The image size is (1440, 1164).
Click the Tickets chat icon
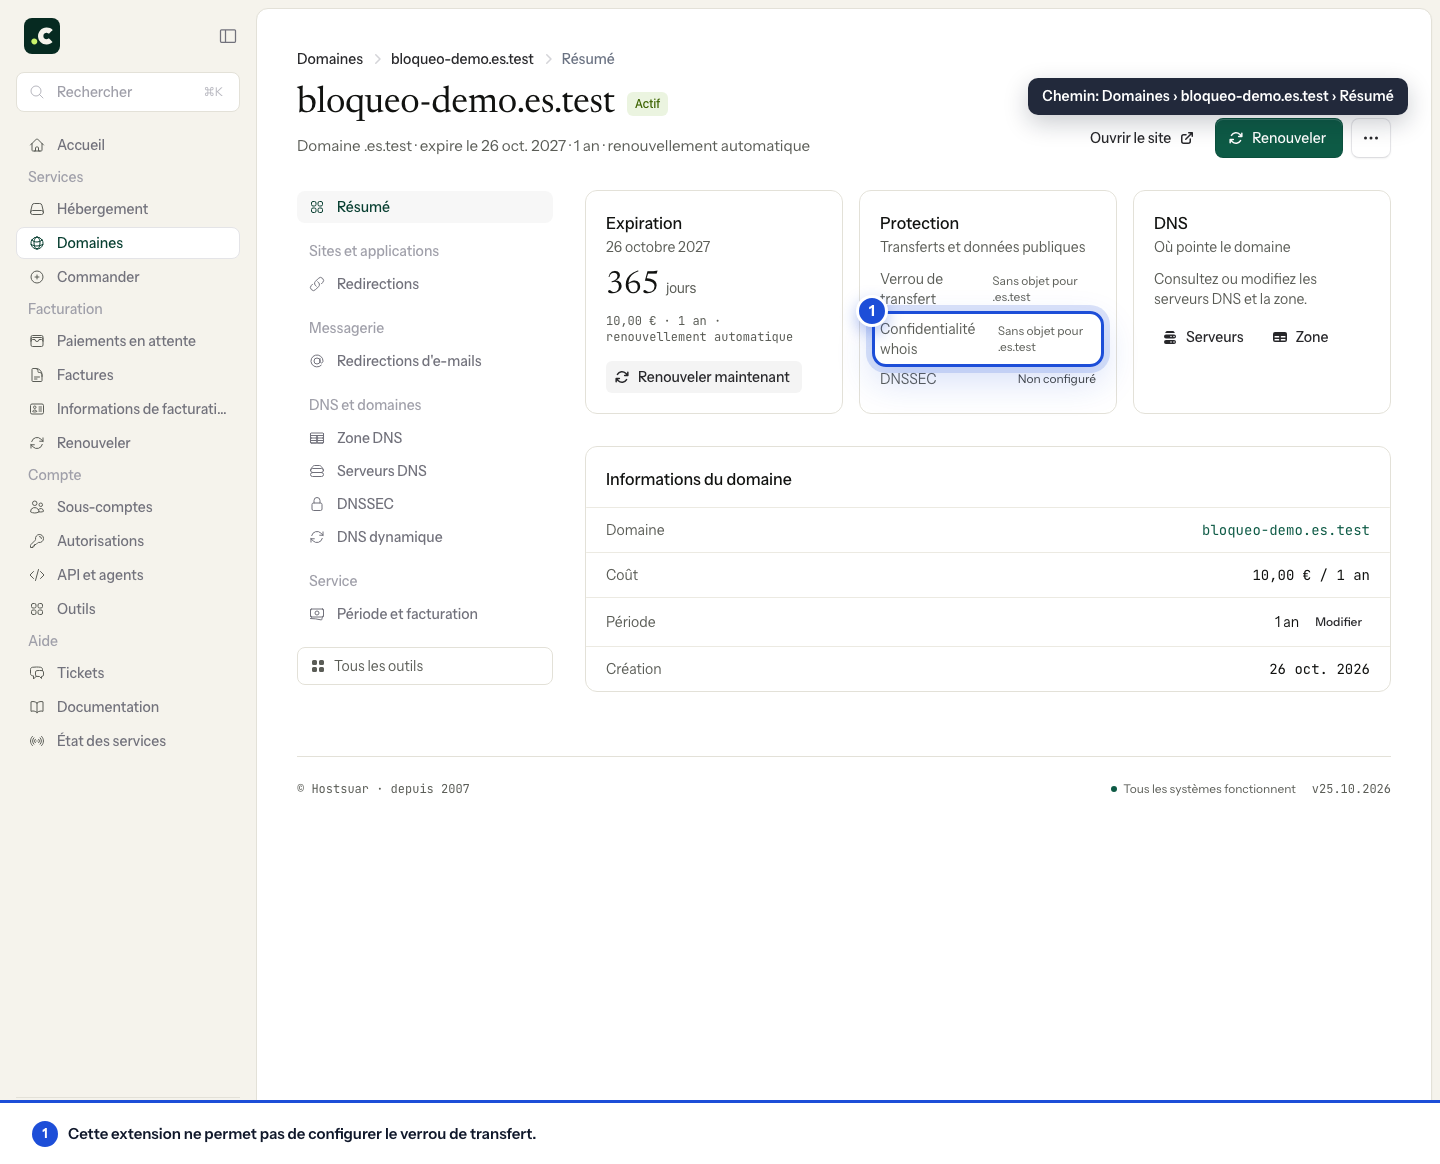(37, 673)
